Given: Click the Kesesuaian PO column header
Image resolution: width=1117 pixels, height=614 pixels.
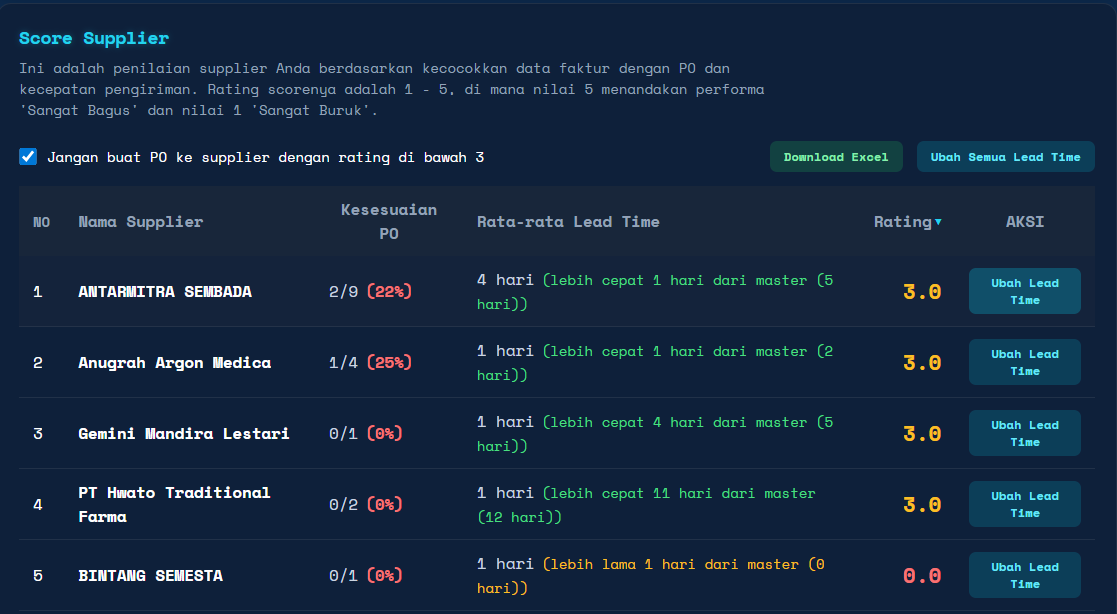Looking at the screenshot, I should (x=389, y=222).
